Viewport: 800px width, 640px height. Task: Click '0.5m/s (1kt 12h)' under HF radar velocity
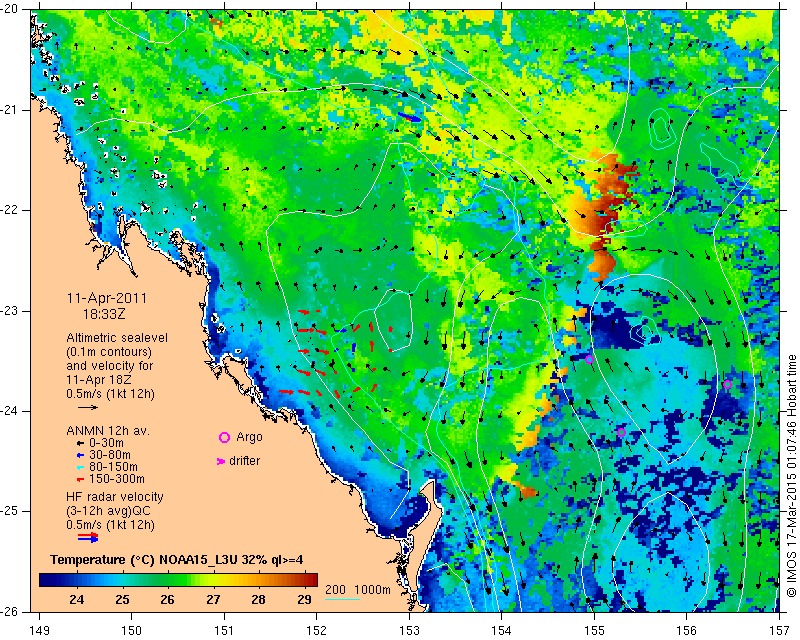pos(110,525)
